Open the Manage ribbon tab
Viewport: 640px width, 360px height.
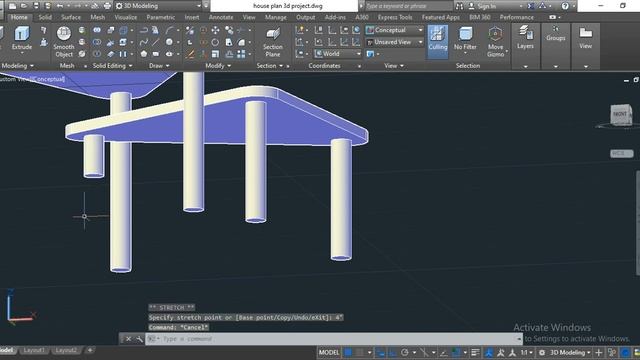(x=276, y=17)
